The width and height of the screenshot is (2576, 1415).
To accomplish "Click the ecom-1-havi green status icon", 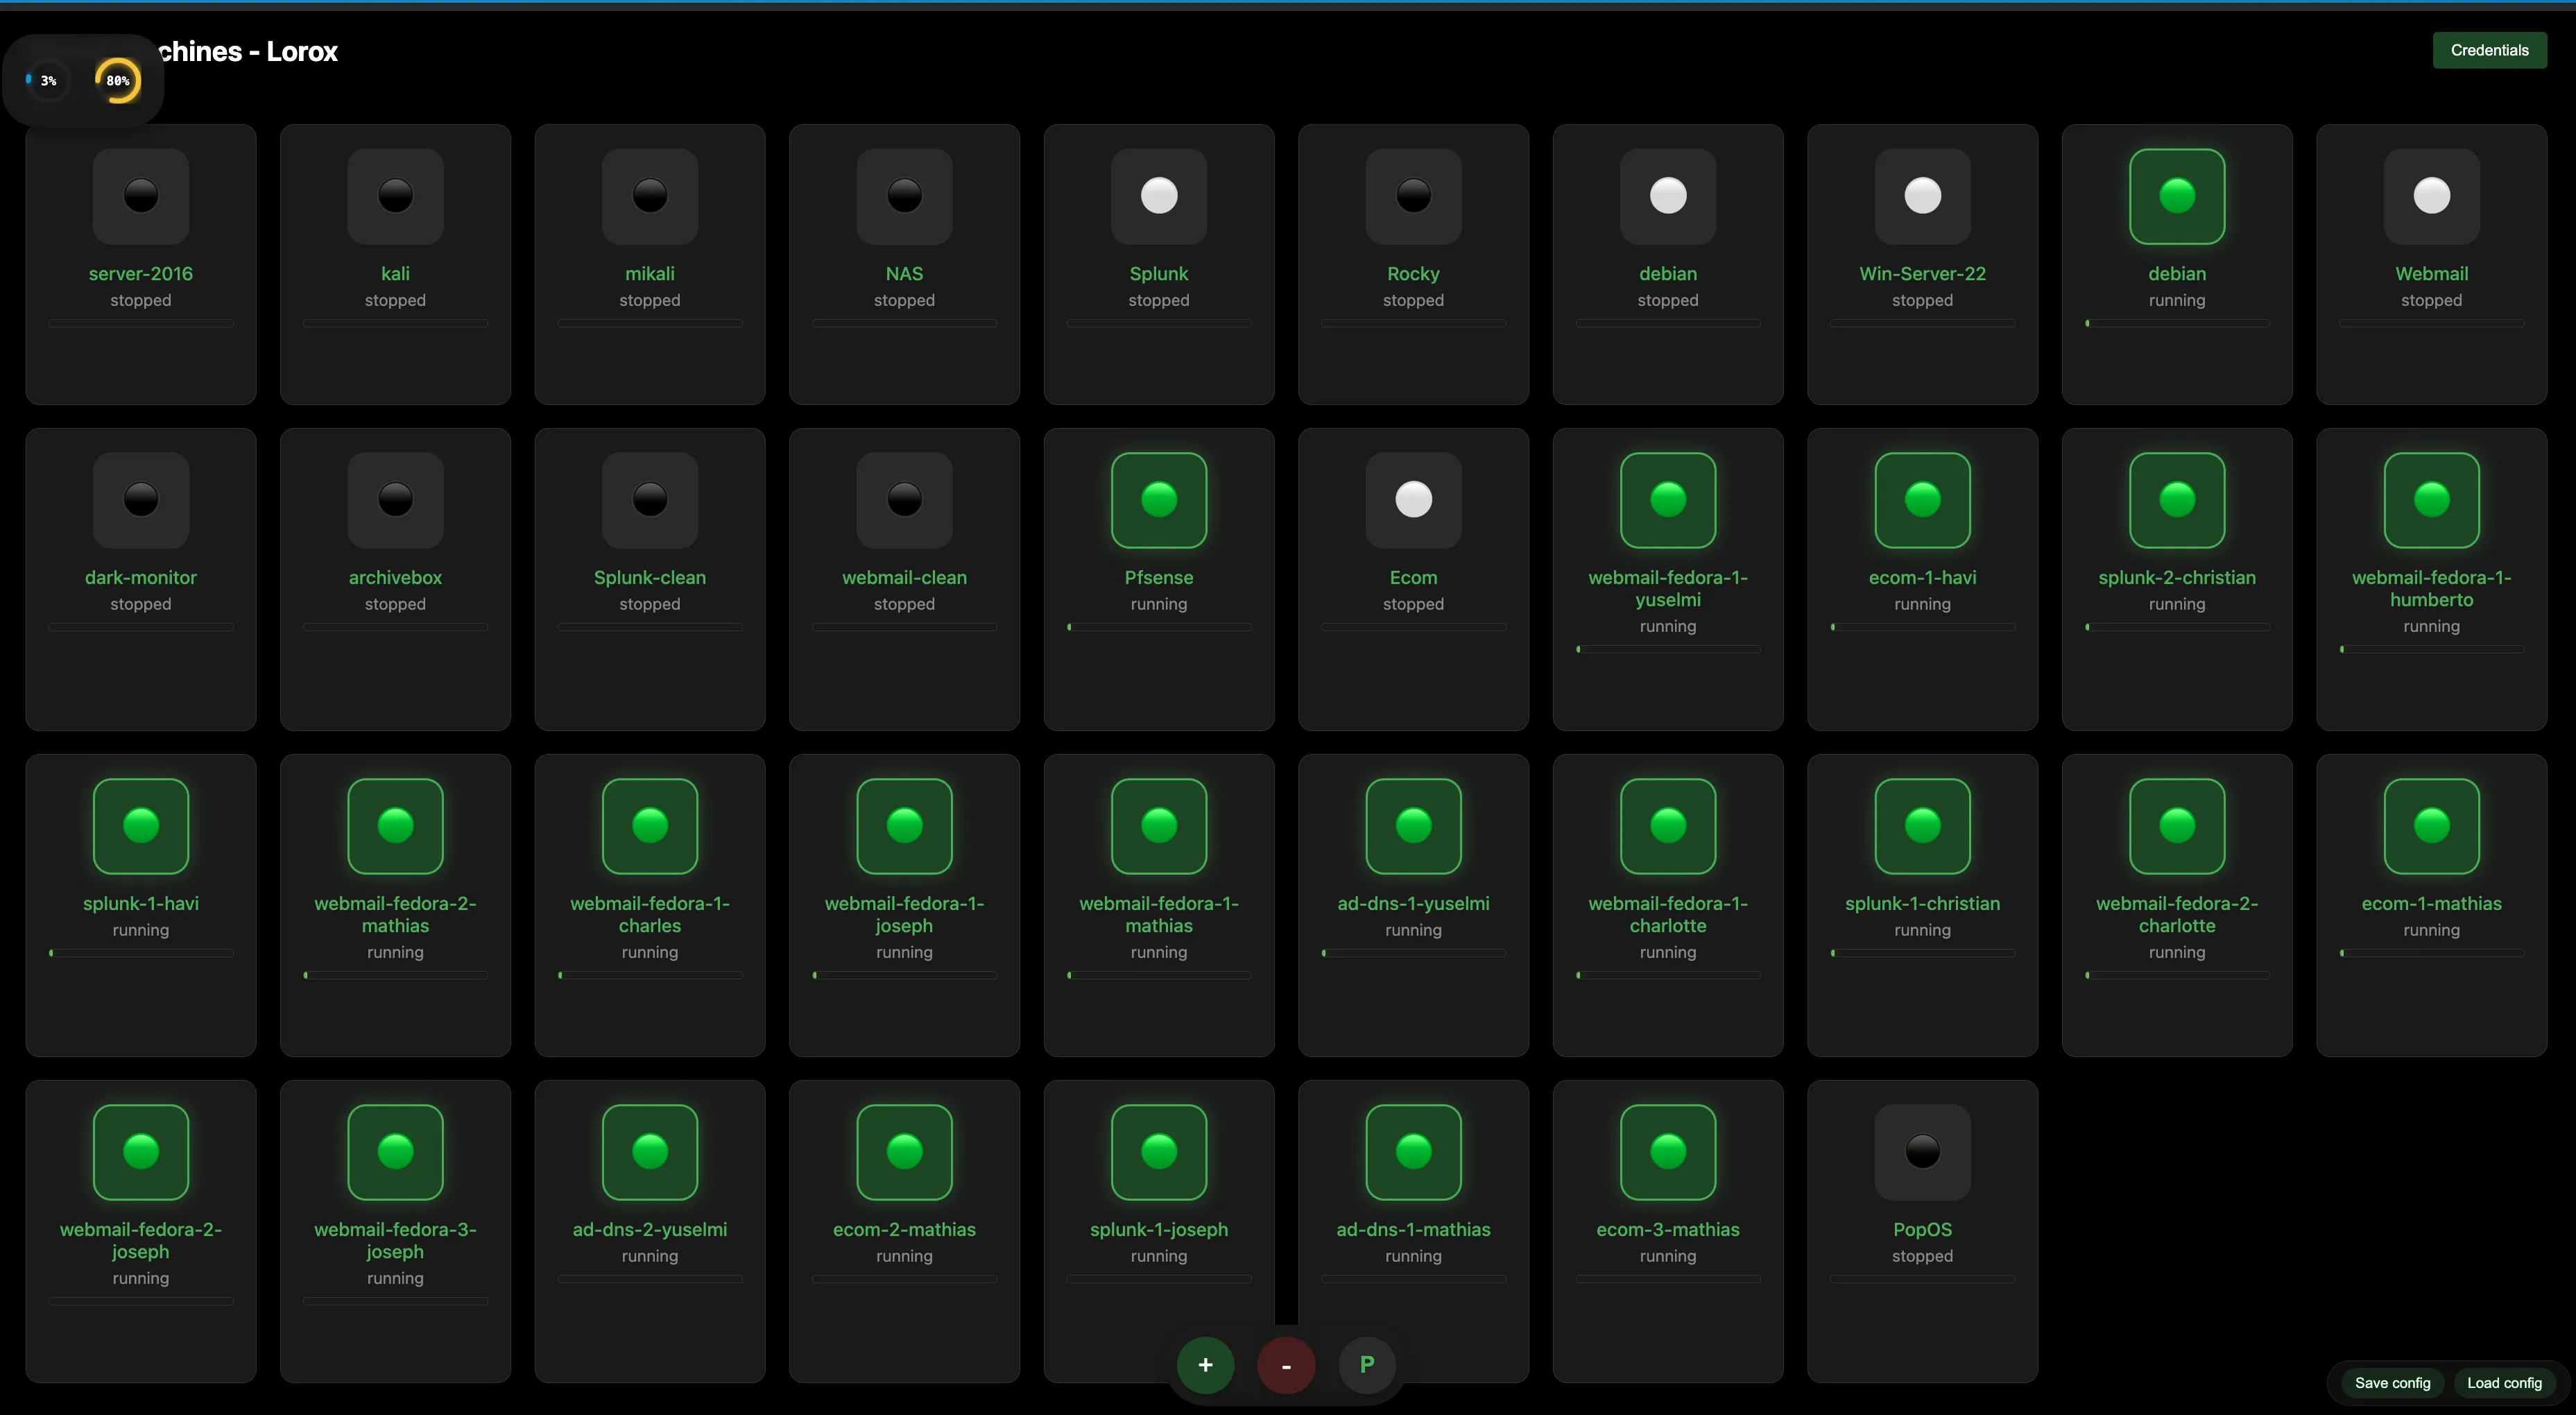I will 1922,500.
